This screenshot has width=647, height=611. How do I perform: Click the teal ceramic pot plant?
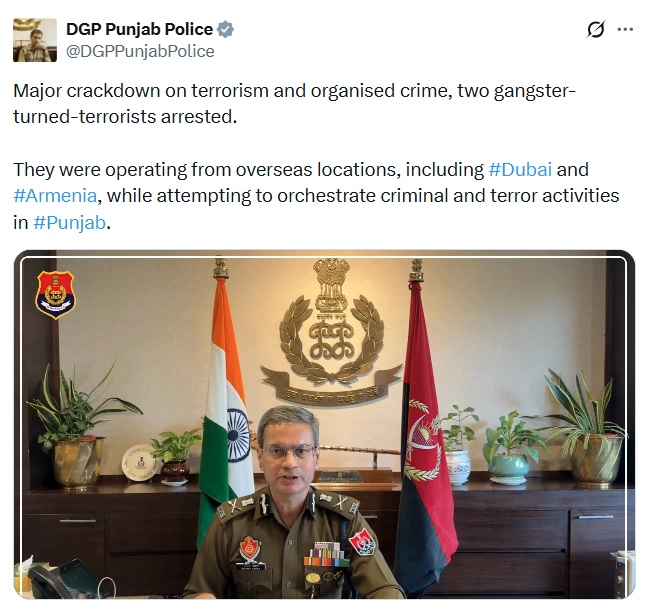[510, 448]
